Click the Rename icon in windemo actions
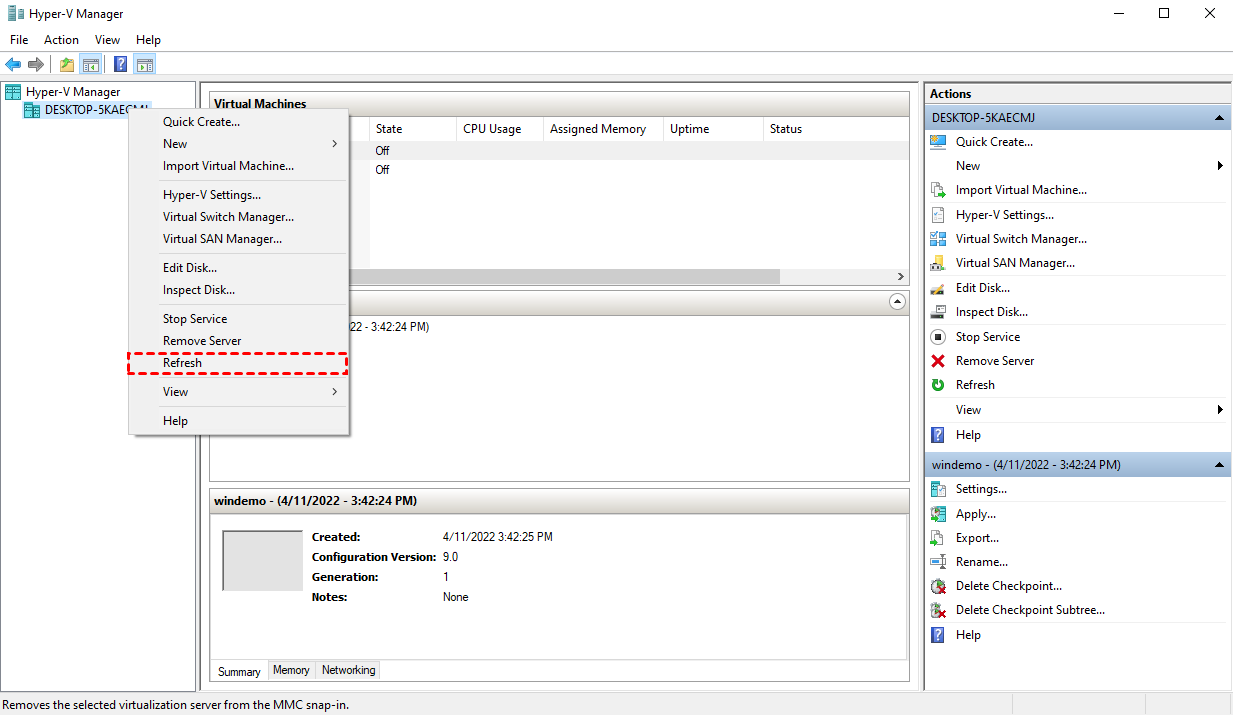Viewport: 1233px width, 715px height. pyautogui.click(x=938, y=562)
